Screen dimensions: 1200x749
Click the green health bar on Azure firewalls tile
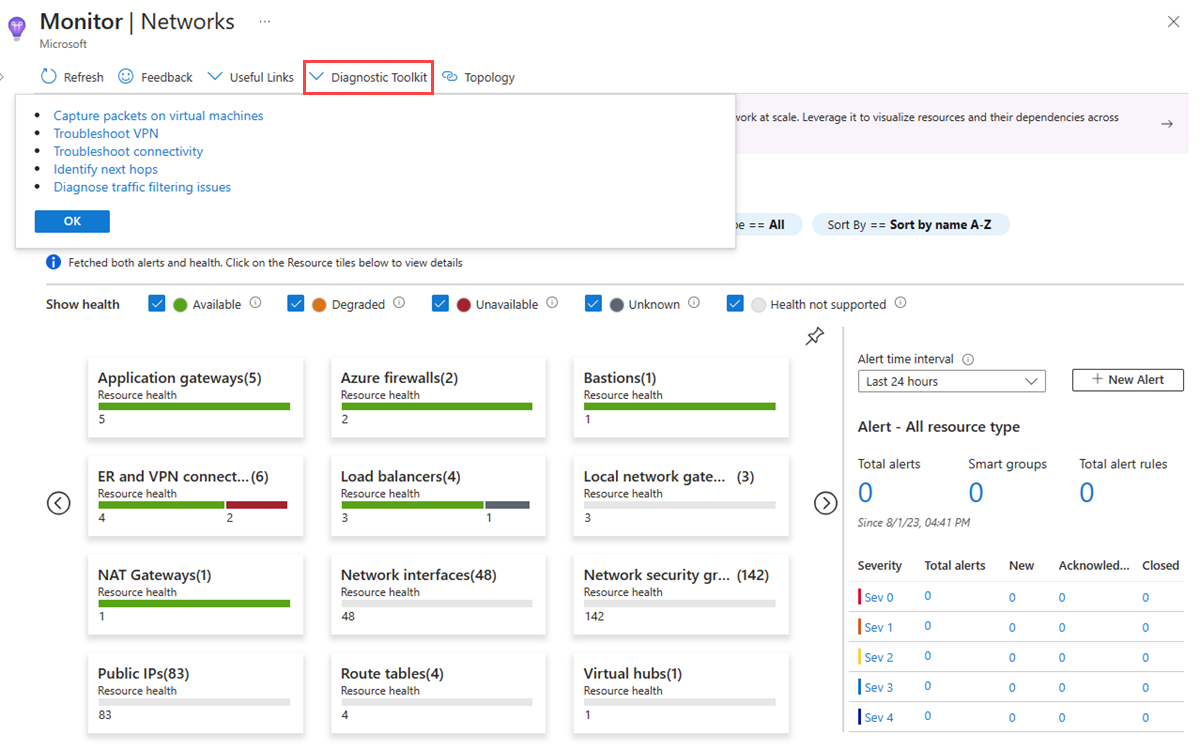[x=438, y=406]
